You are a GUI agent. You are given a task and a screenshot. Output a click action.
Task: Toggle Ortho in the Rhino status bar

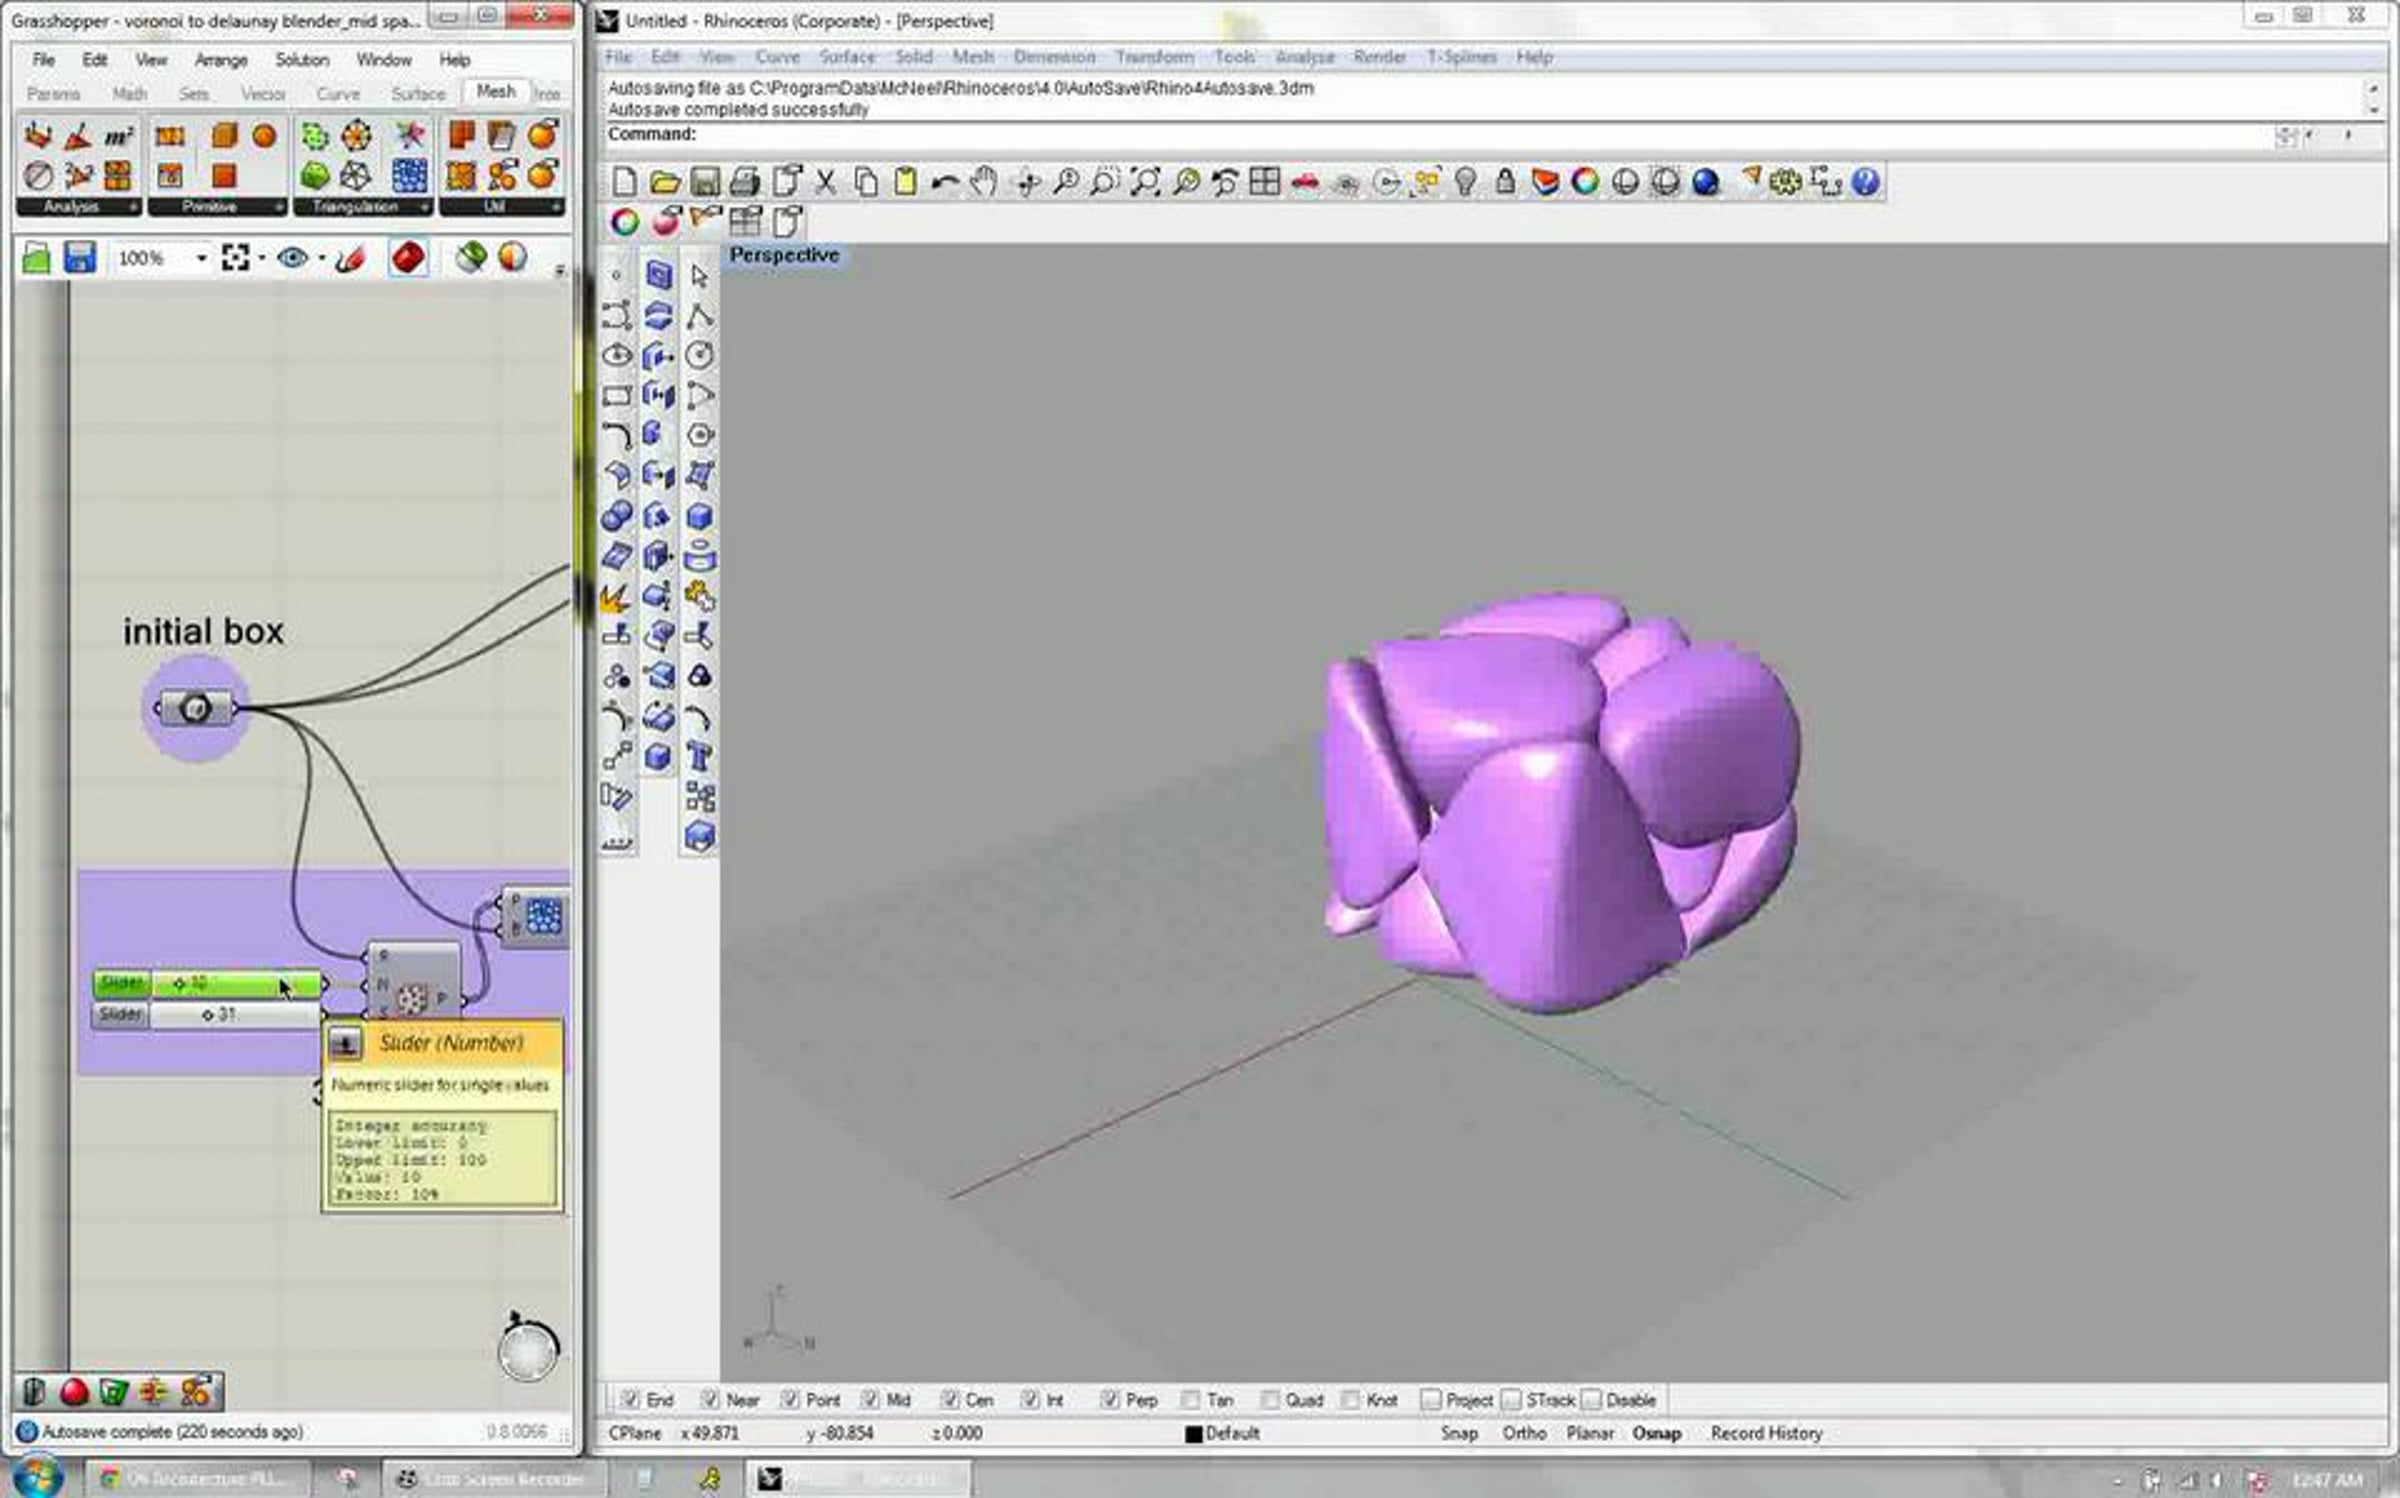pos(1524,1433)
